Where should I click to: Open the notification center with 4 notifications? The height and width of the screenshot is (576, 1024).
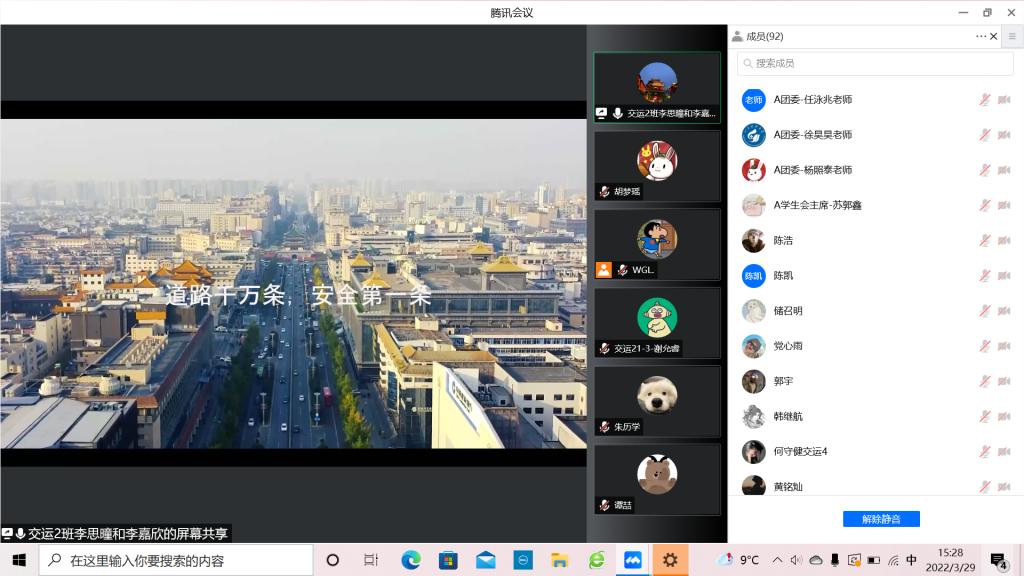998,560
